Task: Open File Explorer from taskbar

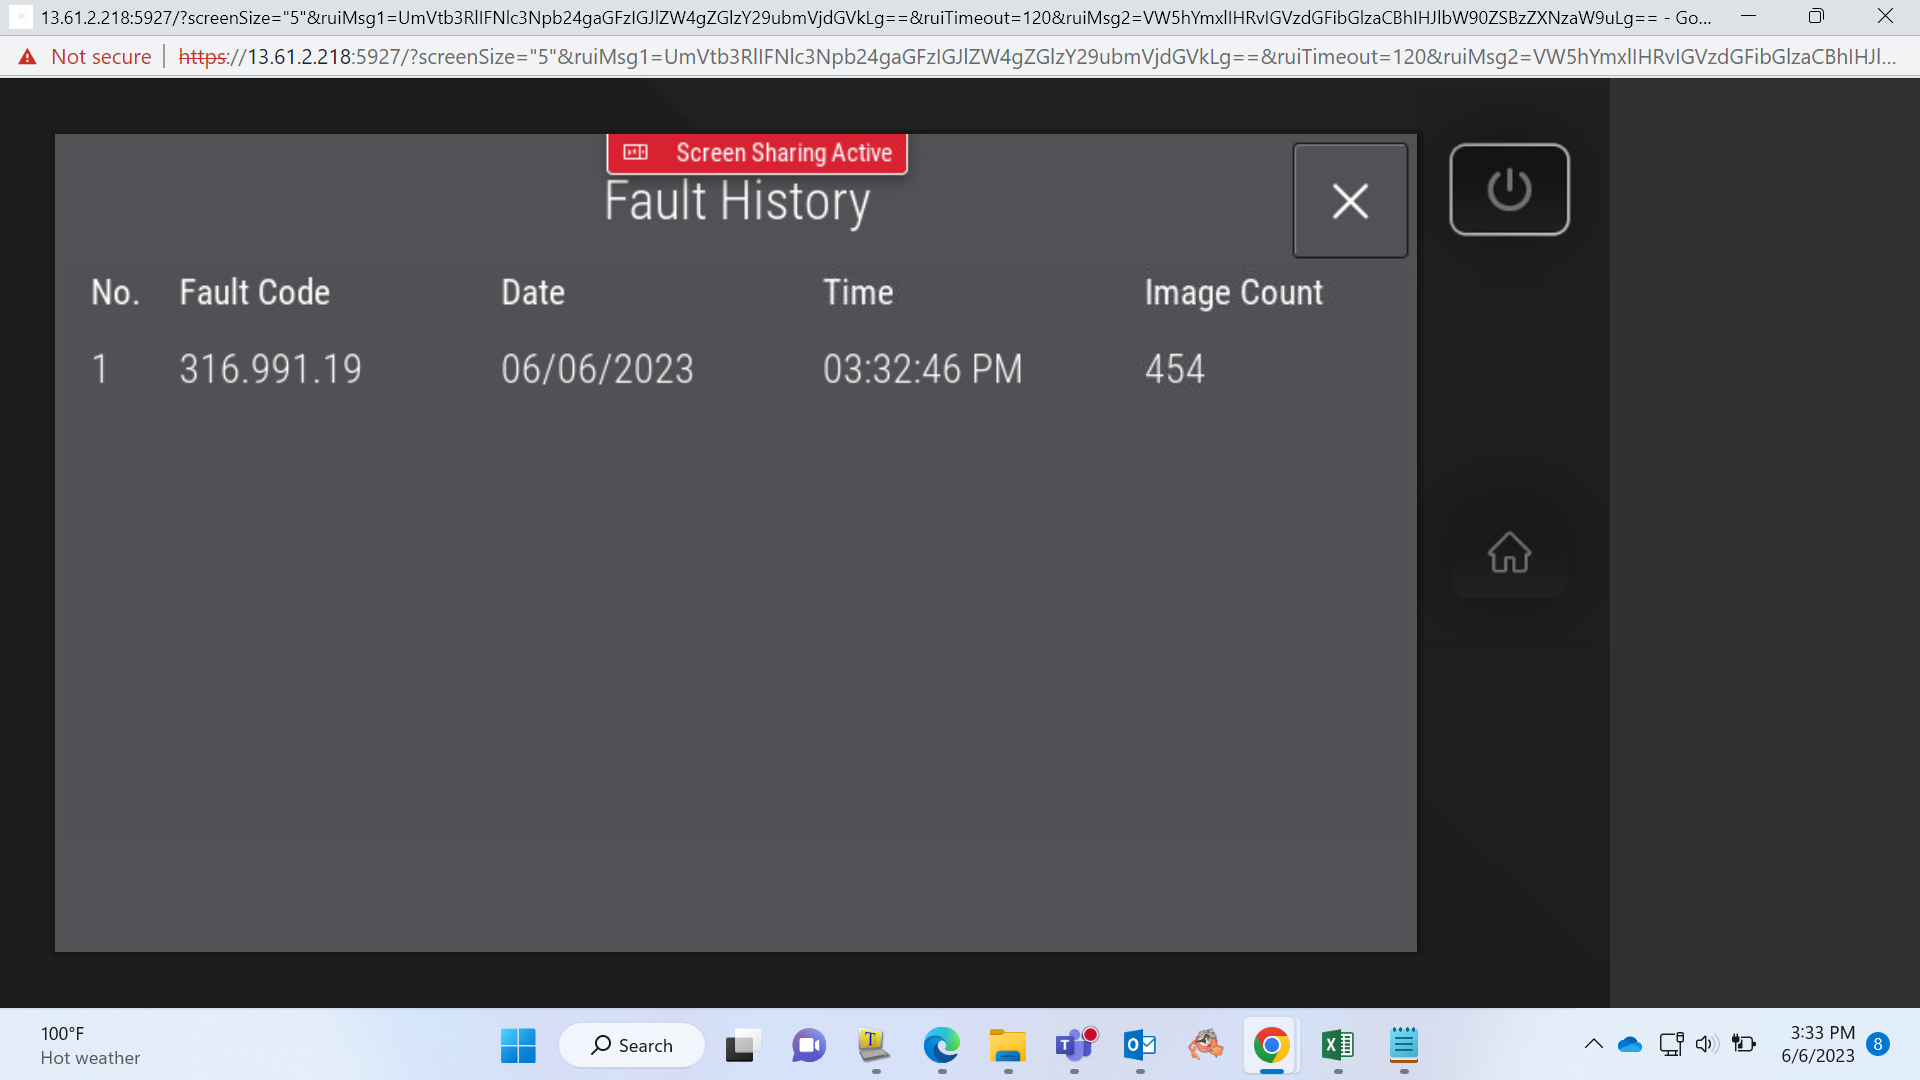Action: (1007, 1046)
